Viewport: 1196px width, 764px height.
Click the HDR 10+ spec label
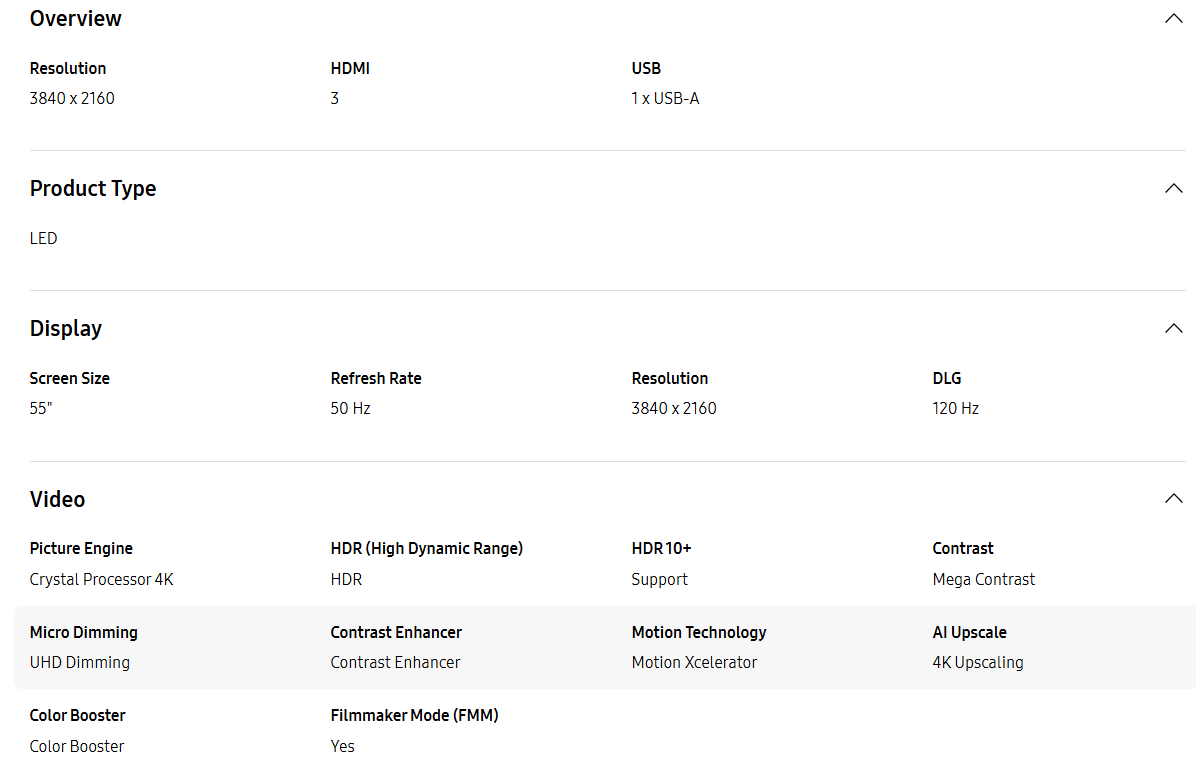[661, 548]
